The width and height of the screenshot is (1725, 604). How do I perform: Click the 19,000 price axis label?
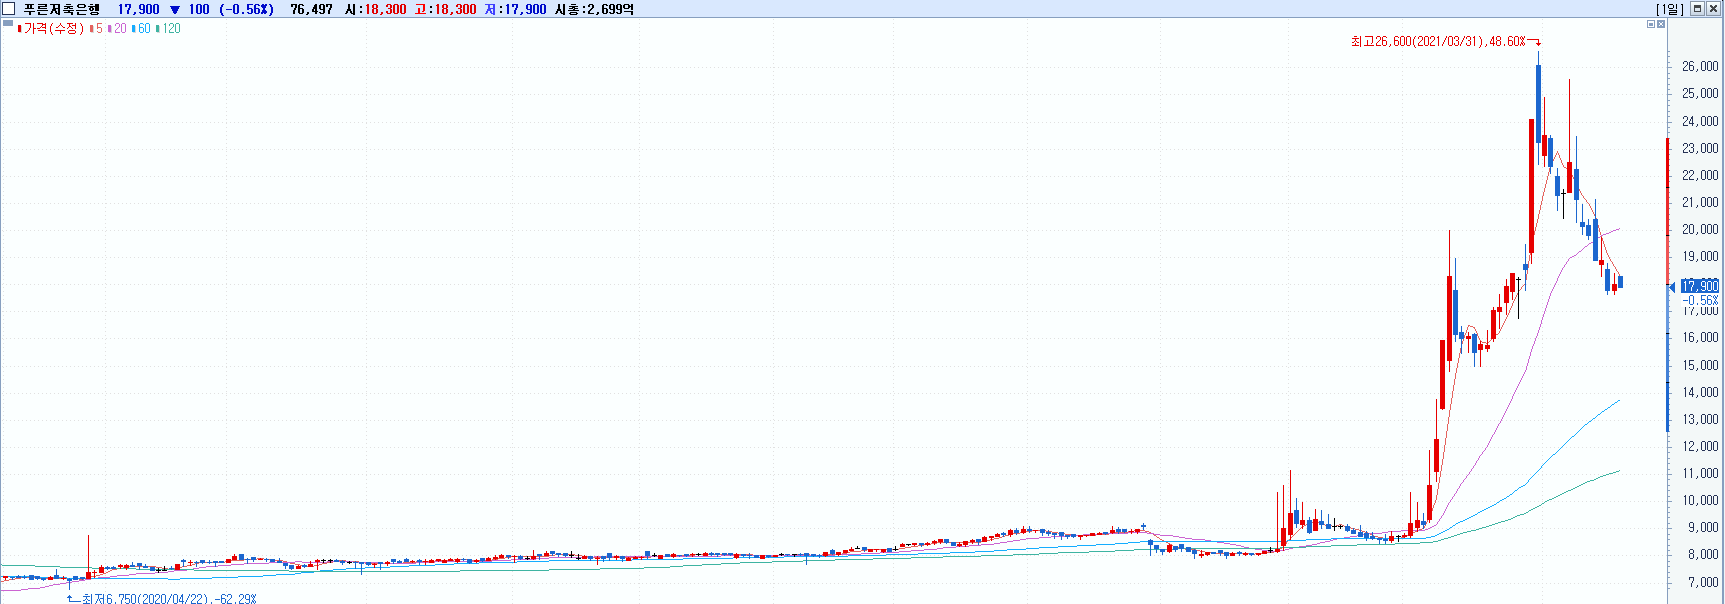1700,256
